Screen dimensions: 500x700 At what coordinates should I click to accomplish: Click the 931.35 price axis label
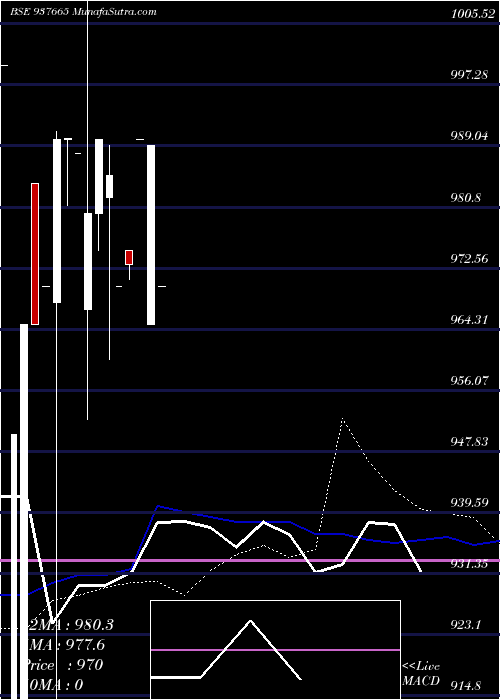(469, 564)
